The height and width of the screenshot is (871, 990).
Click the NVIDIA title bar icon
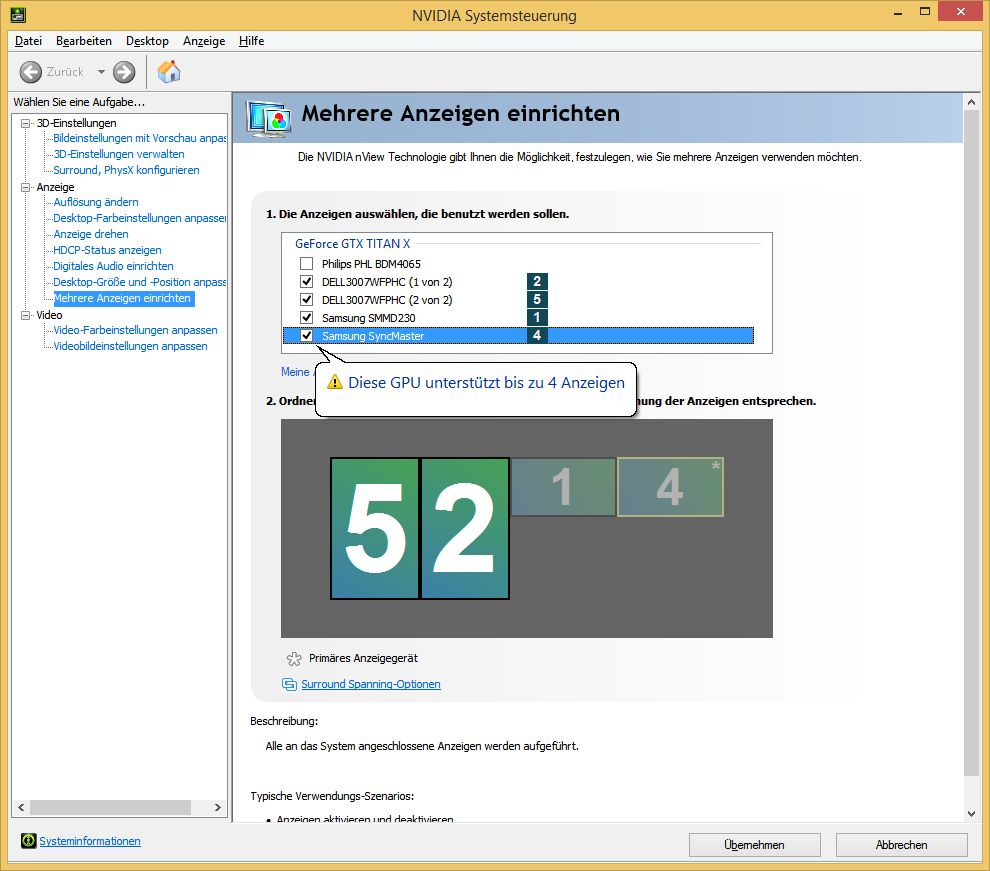pyautogui.click(x=18, y=14)
